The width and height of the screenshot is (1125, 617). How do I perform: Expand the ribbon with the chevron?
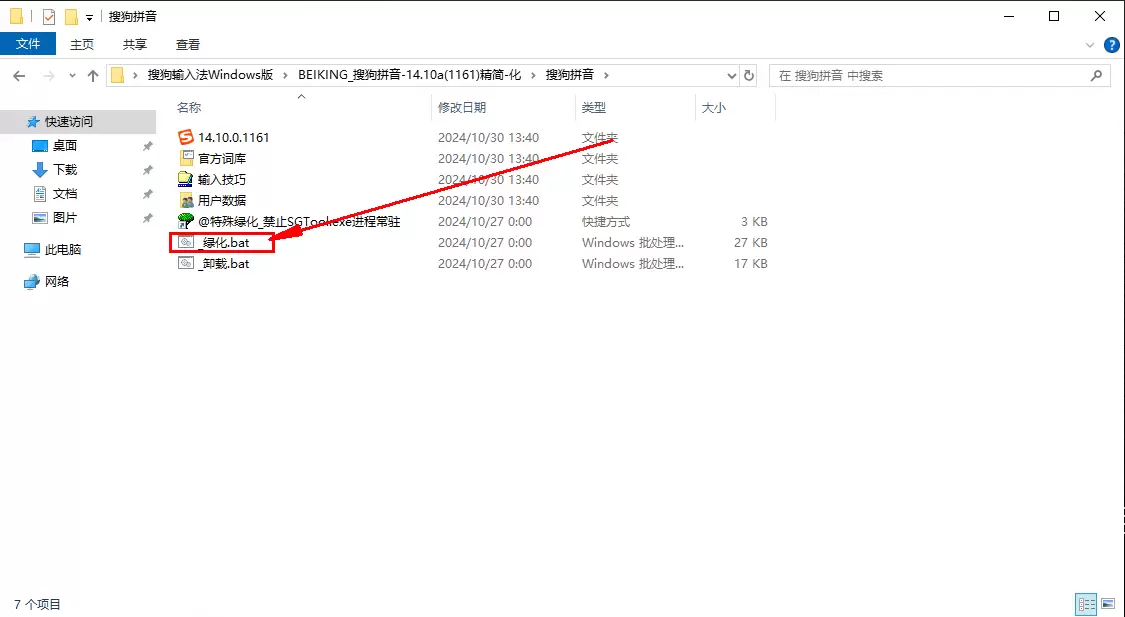tap(1091, 44)
